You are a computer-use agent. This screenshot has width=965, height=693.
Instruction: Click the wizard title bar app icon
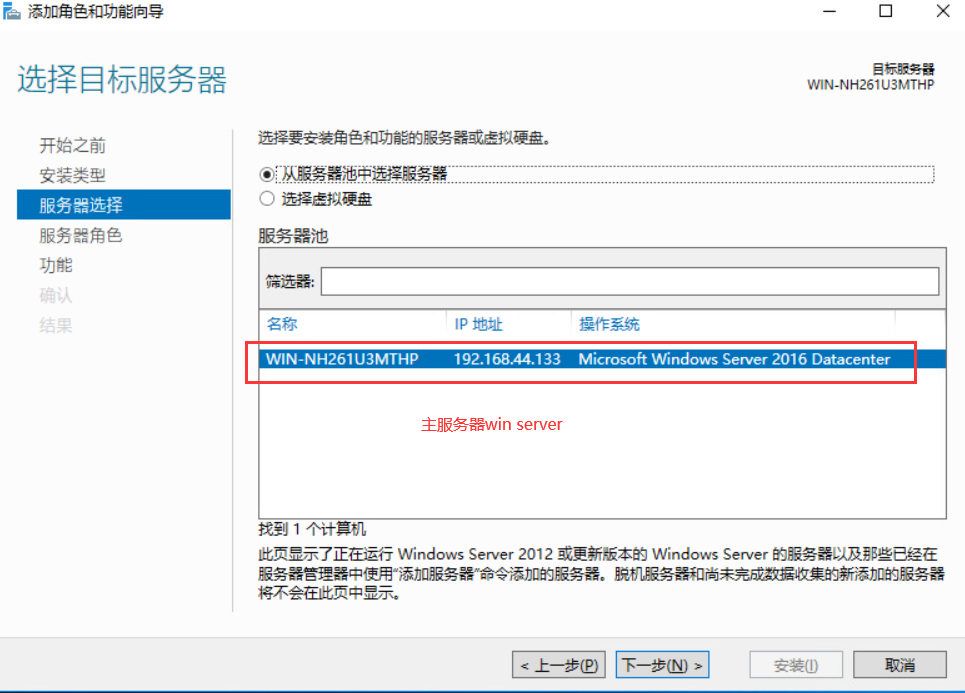[11, 11]
